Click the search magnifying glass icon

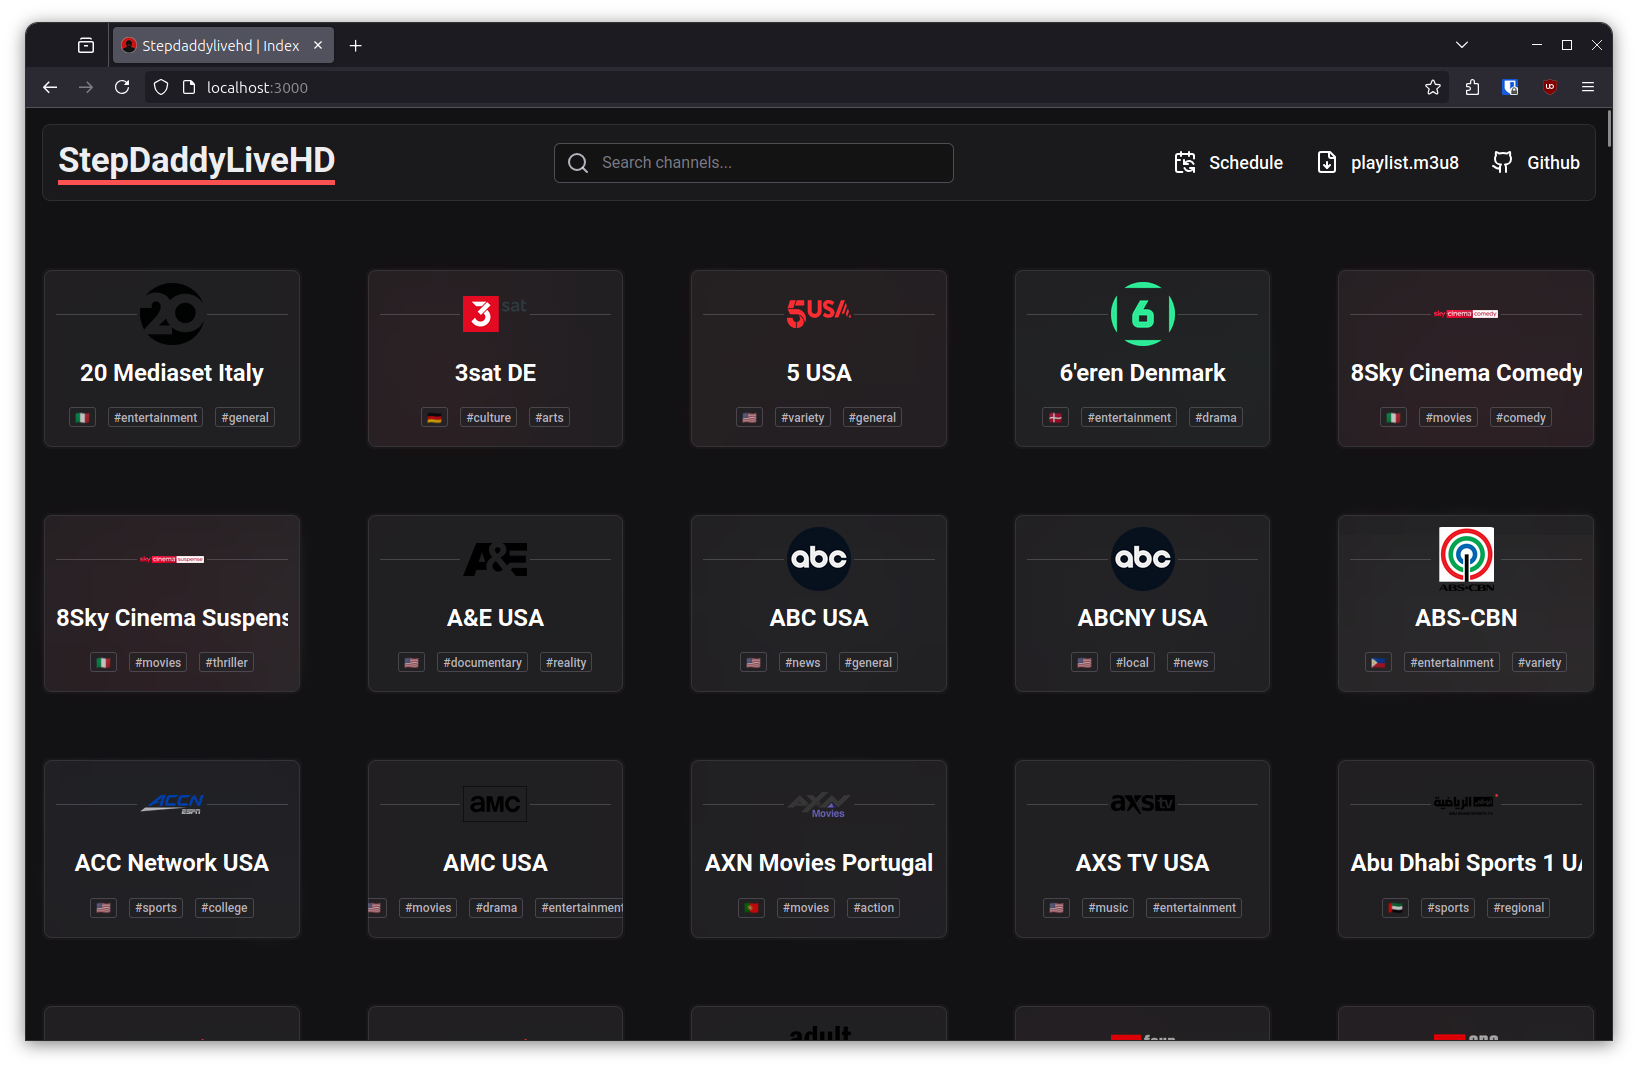coord(578,163)
